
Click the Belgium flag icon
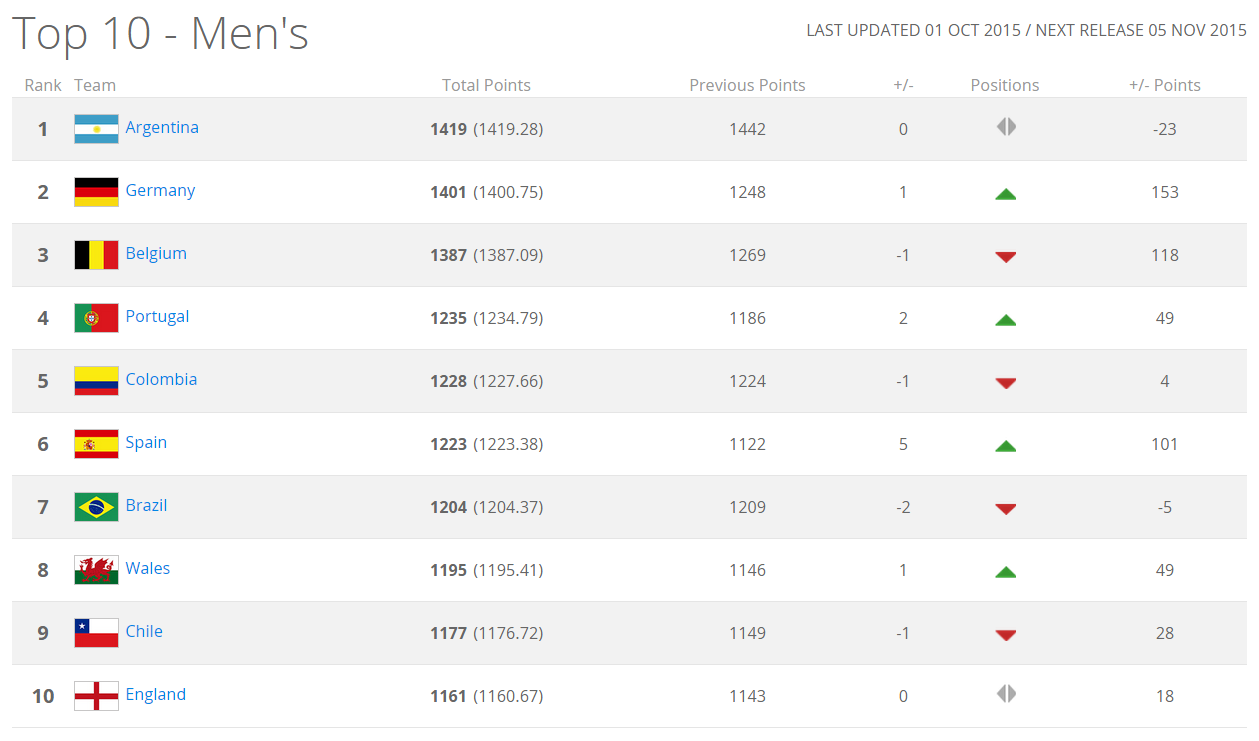click(x=96, y=255)
